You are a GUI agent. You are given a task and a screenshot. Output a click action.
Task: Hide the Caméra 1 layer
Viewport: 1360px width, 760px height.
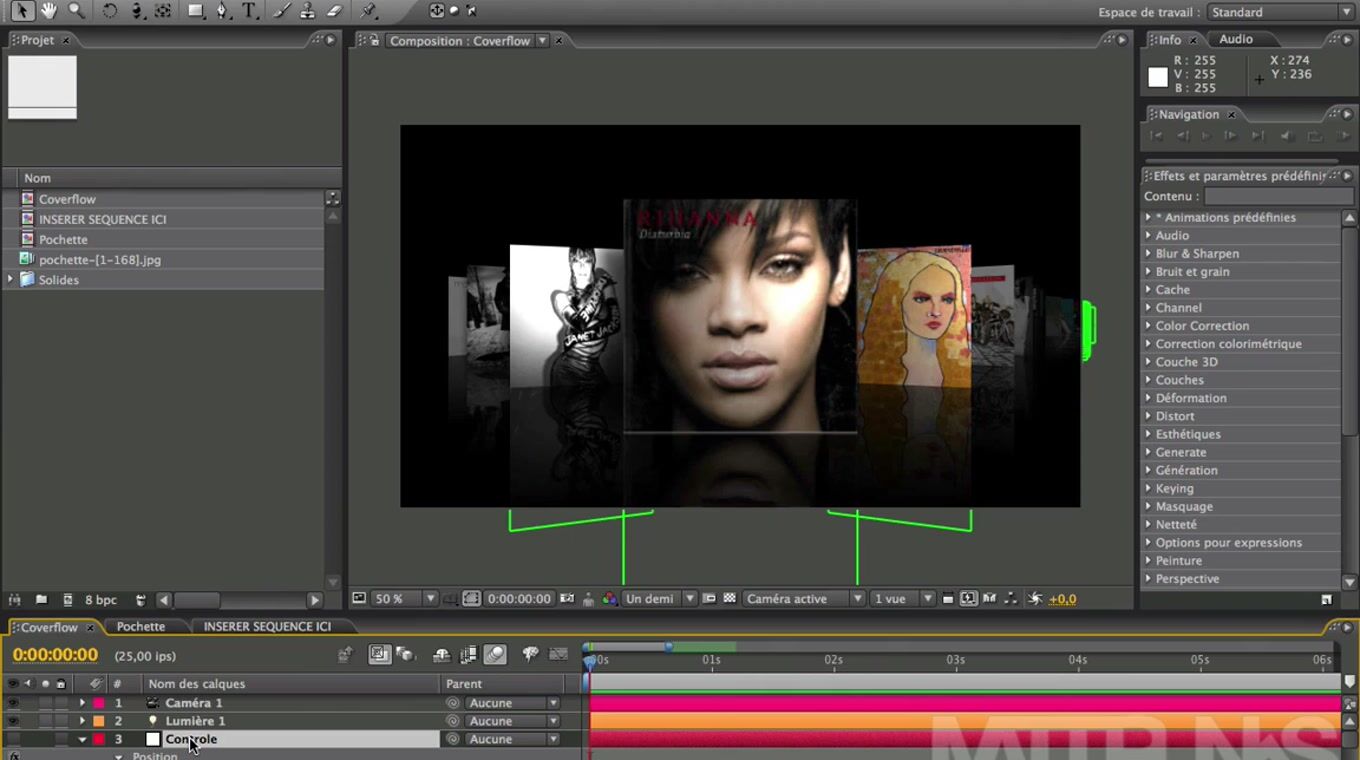pos(13,703)
